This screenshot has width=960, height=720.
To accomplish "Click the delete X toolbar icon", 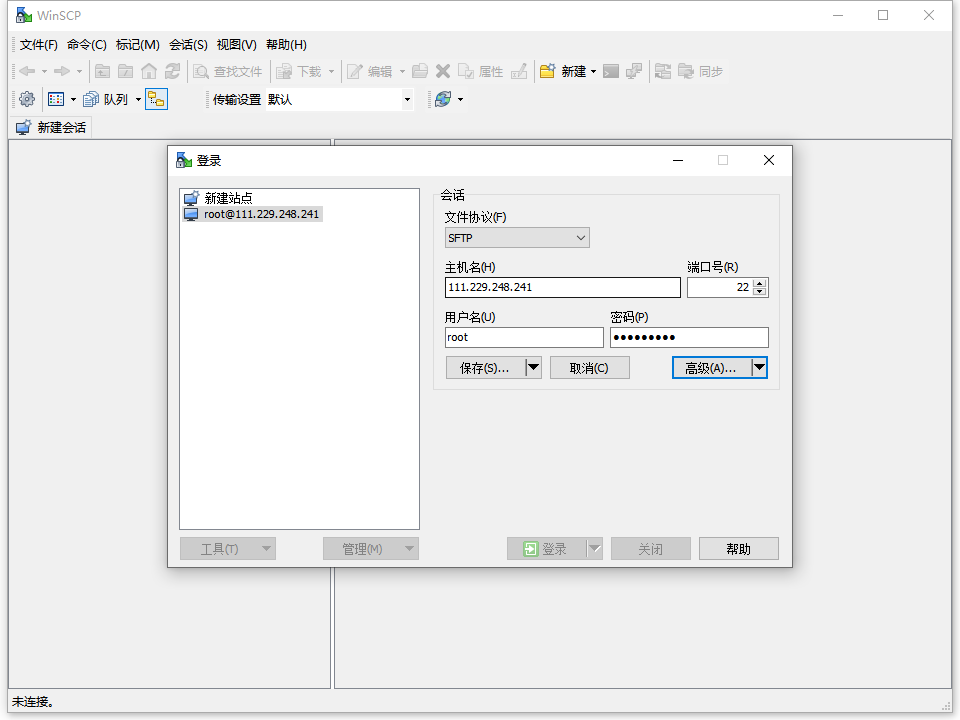I will 443,72.
